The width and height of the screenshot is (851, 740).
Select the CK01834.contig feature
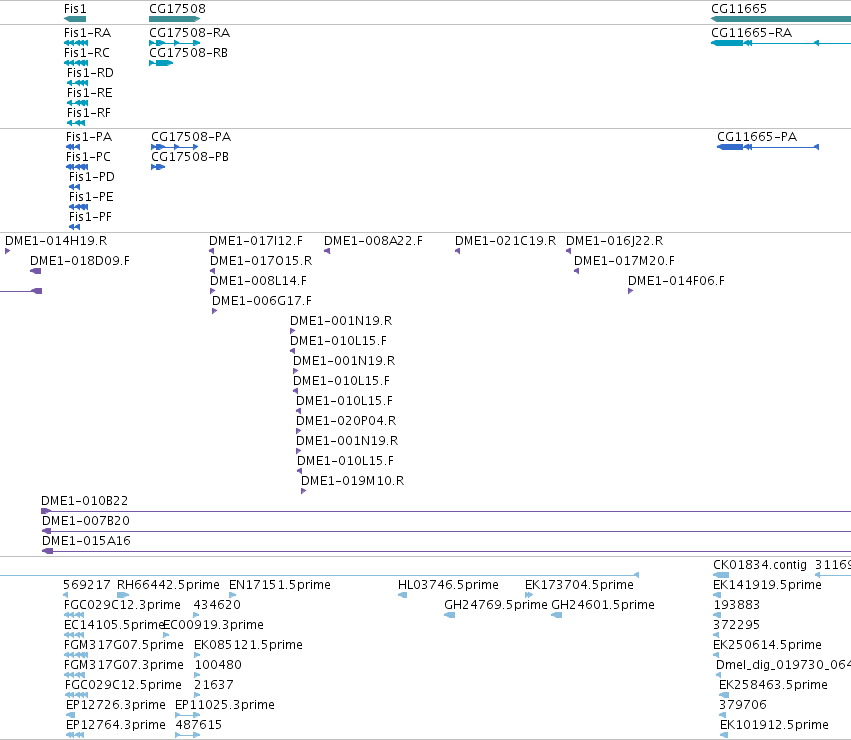click(x=760, y=565)
